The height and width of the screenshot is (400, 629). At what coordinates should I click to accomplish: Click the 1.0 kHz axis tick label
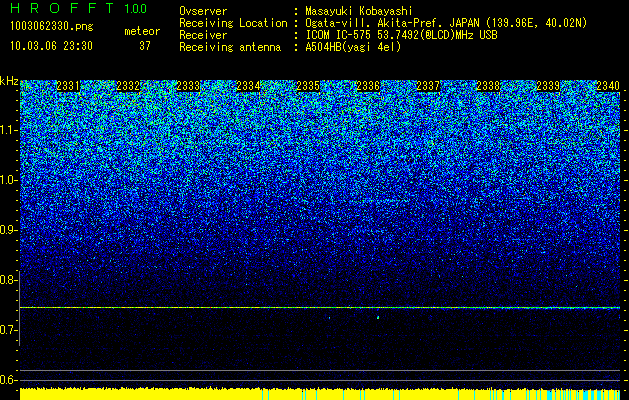(x=9, y=181)
